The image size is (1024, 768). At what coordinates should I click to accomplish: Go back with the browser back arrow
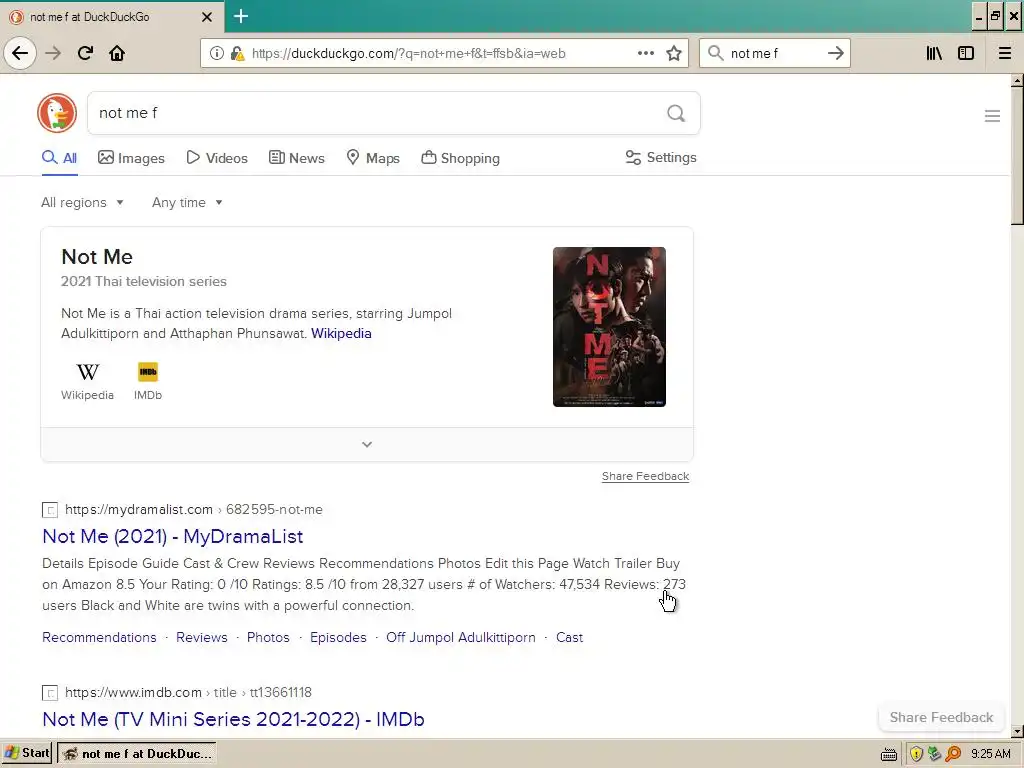20,53
